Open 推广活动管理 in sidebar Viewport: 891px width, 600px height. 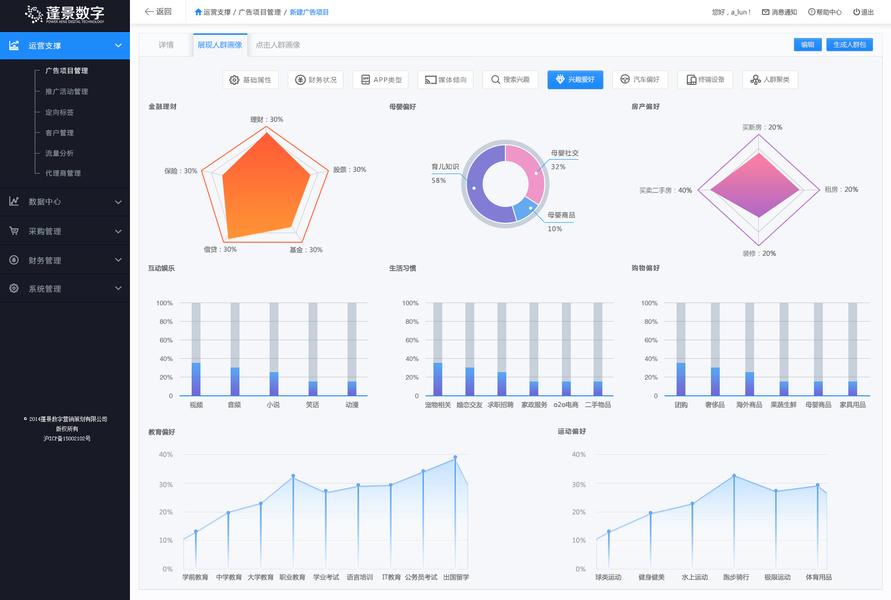pos(66,91)
